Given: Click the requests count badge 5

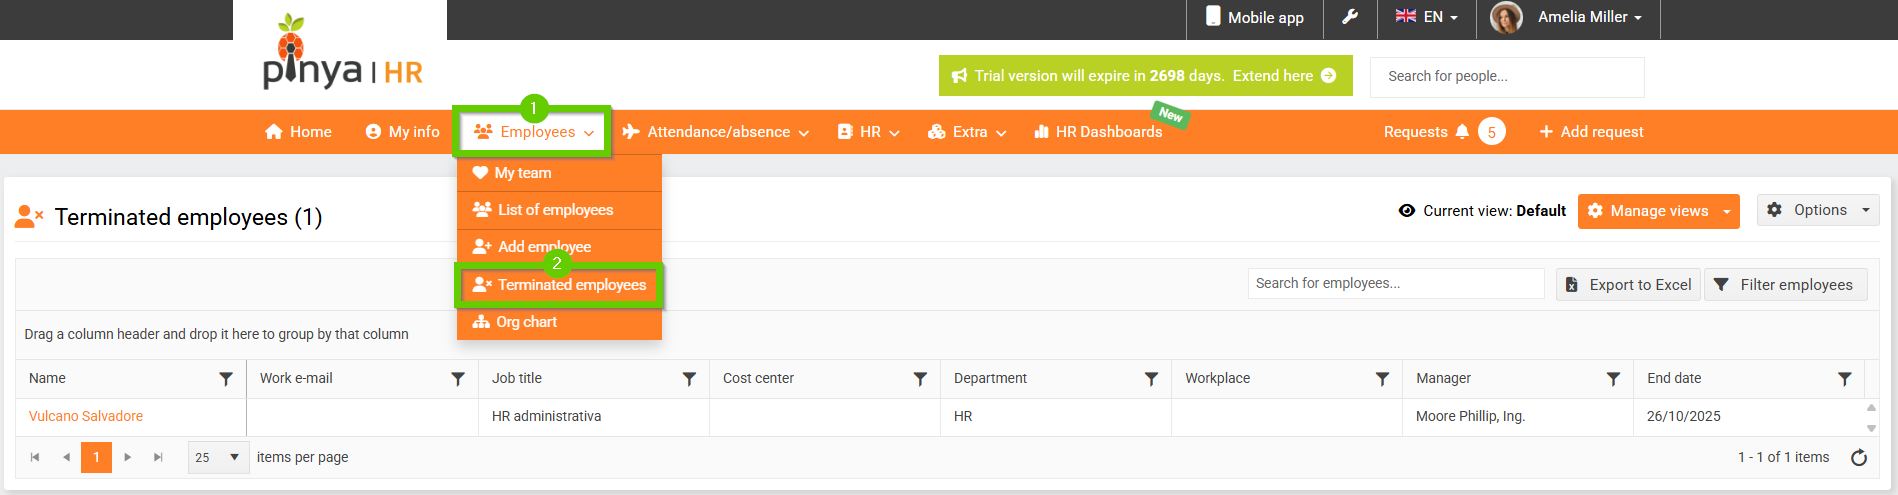Looking at the screenshot, I should pyautogui.click(x=1492, y=132).
